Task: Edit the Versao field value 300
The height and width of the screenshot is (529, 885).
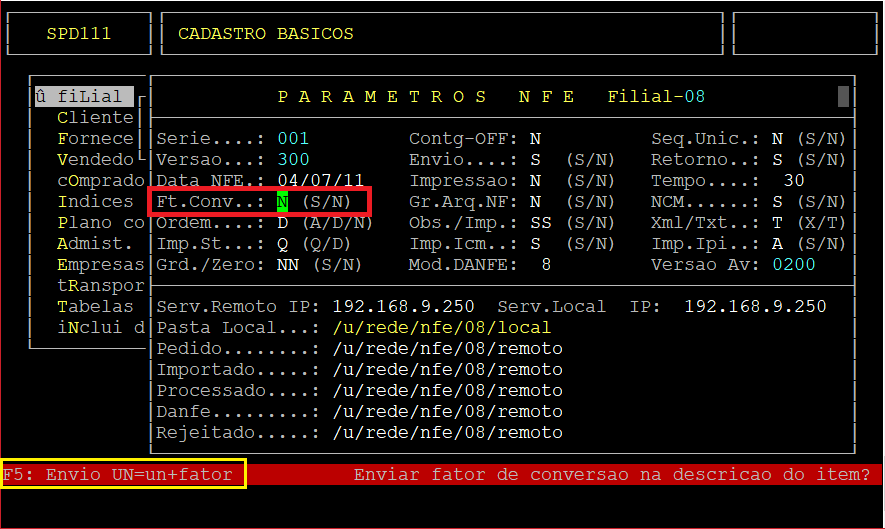Action: (x=293, y=160)
